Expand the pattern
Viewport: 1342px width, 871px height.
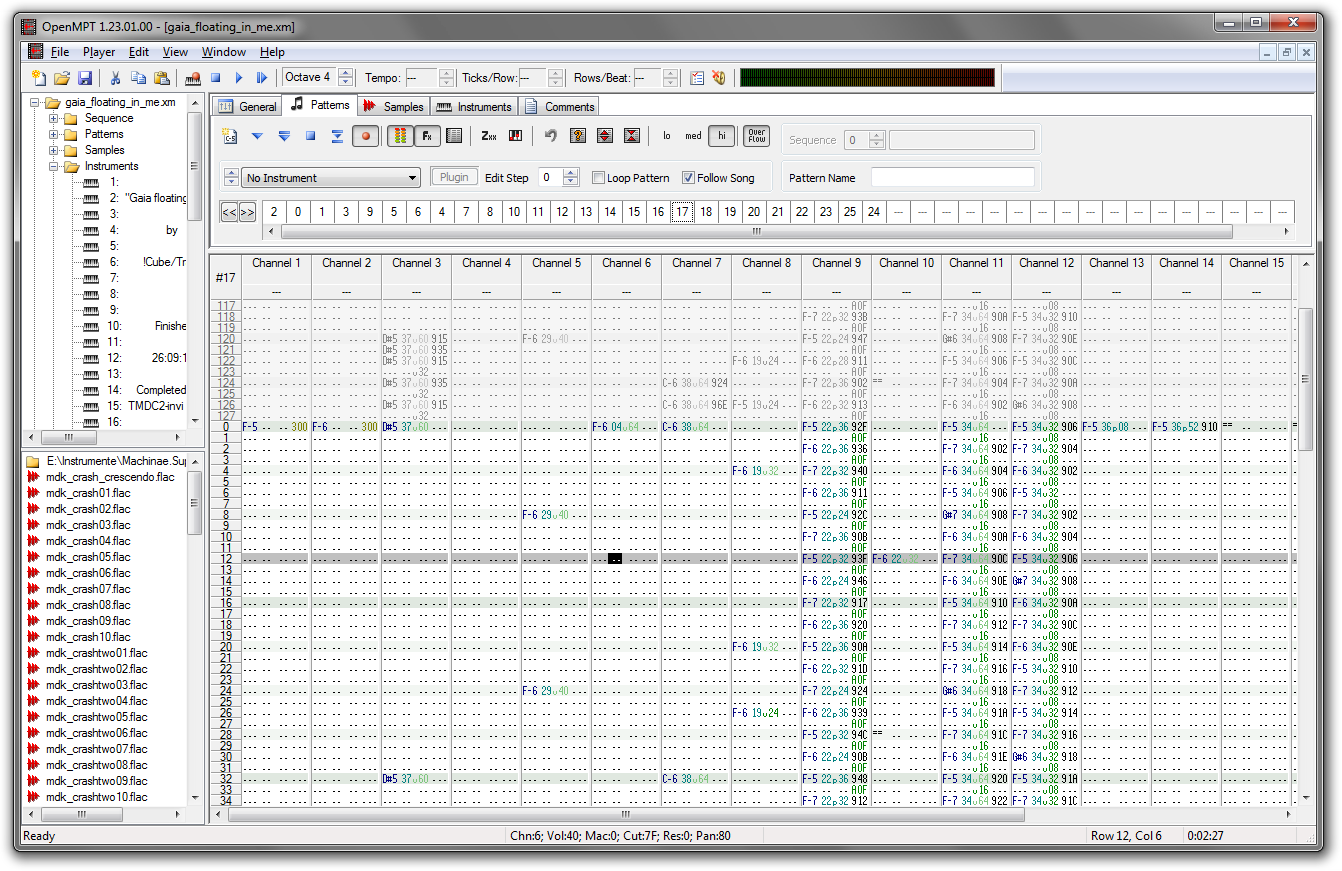coord(604,136)
